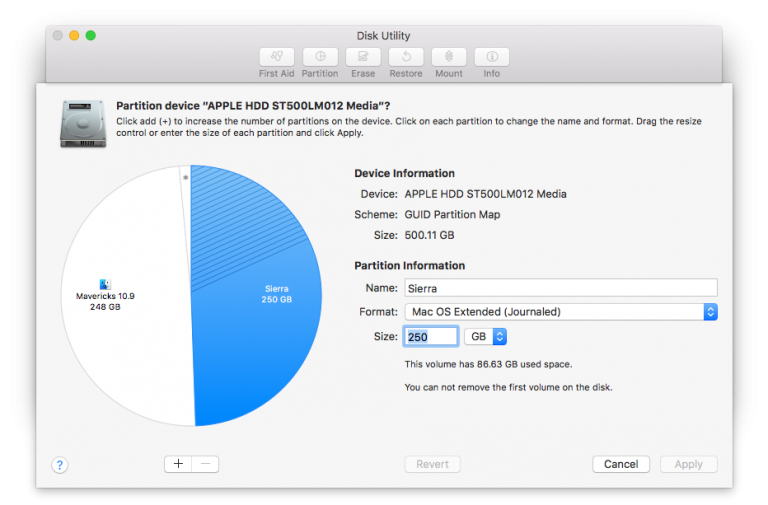Click the Device Information heading
The height and width of the screenshot is (505, 768).
[x=405, y=173]
